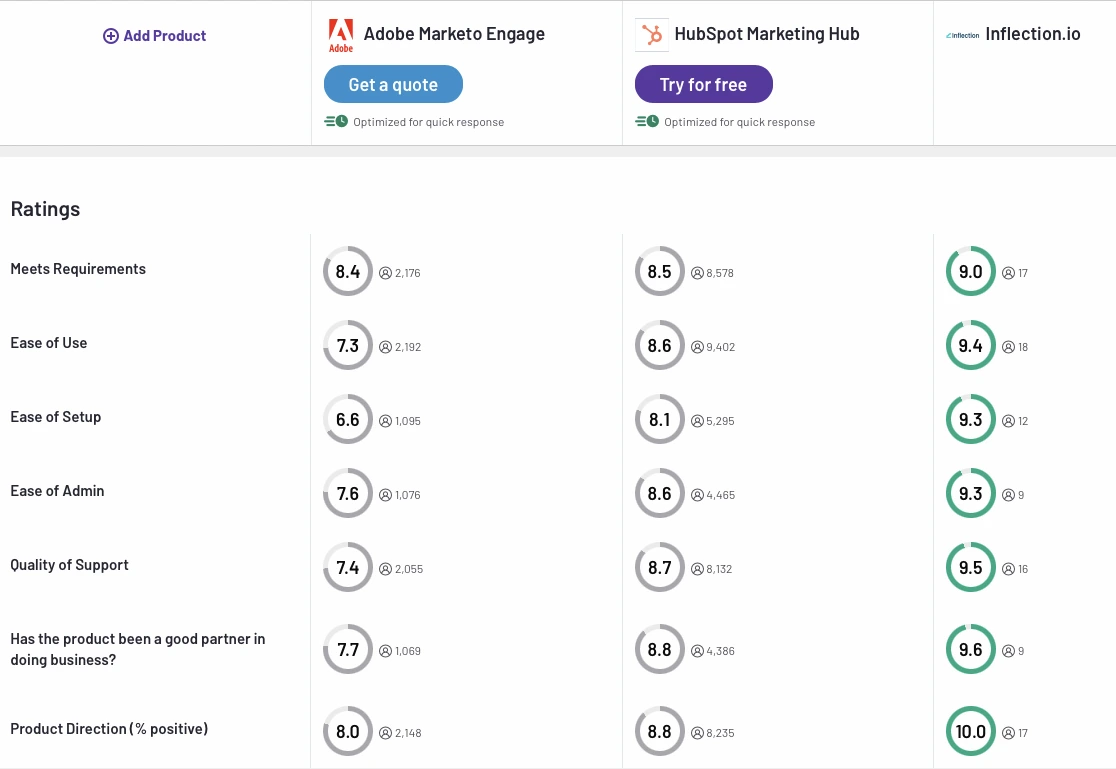
Task: Click the Quality of Support row label
Action: 70,565
